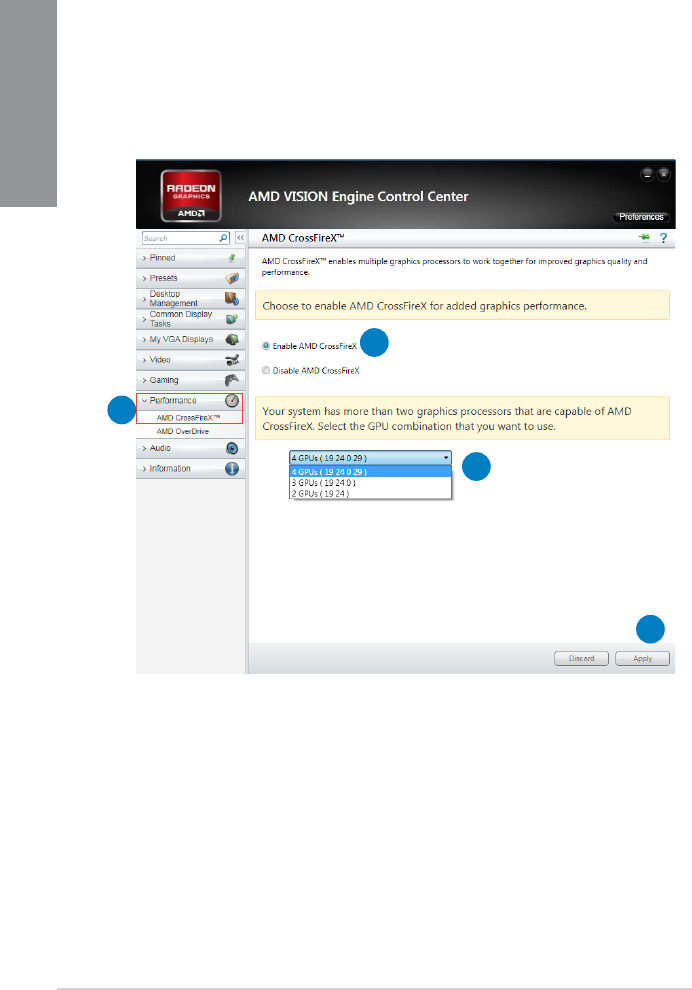
Task: Click the Discard button
Action: pyautogui.click(x=582, y=659)
